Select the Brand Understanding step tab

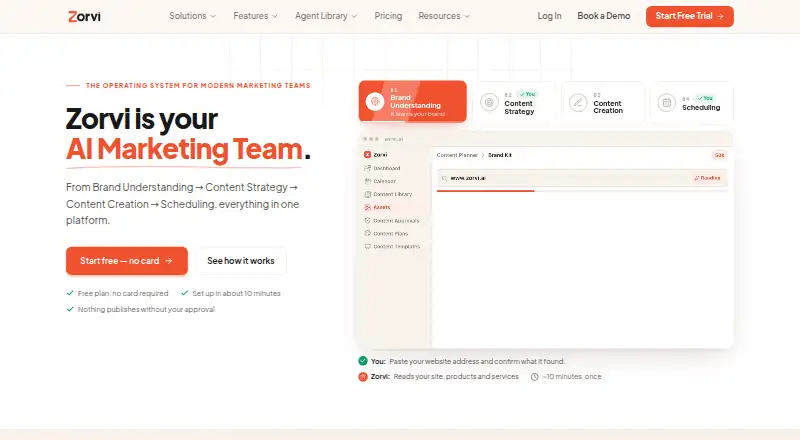coord(412,102)
